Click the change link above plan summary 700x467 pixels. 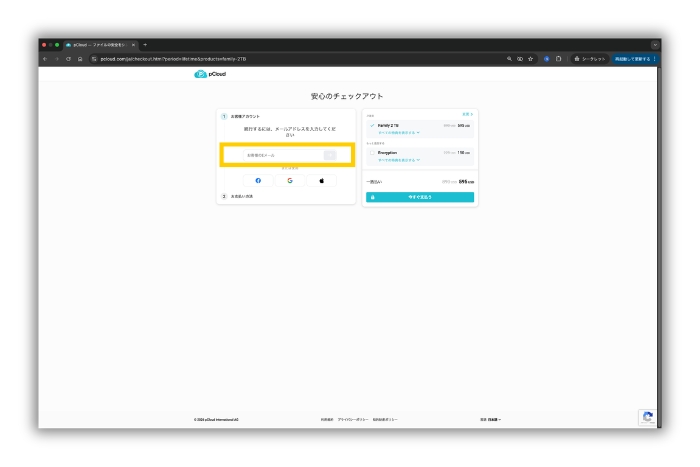point(466,114)
